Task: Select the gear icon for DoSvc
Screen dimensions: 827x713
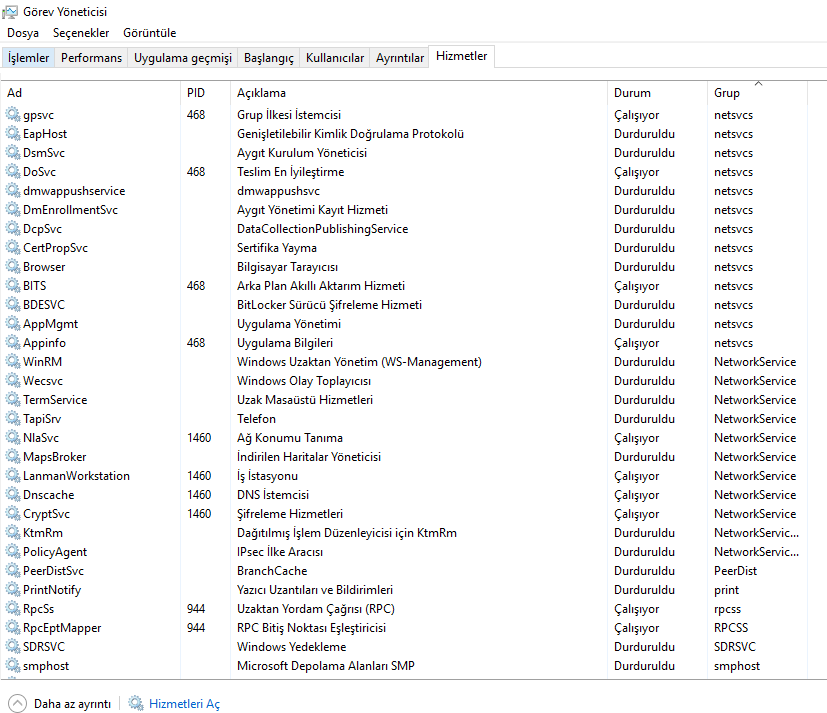Action: (x=13, y=171)
